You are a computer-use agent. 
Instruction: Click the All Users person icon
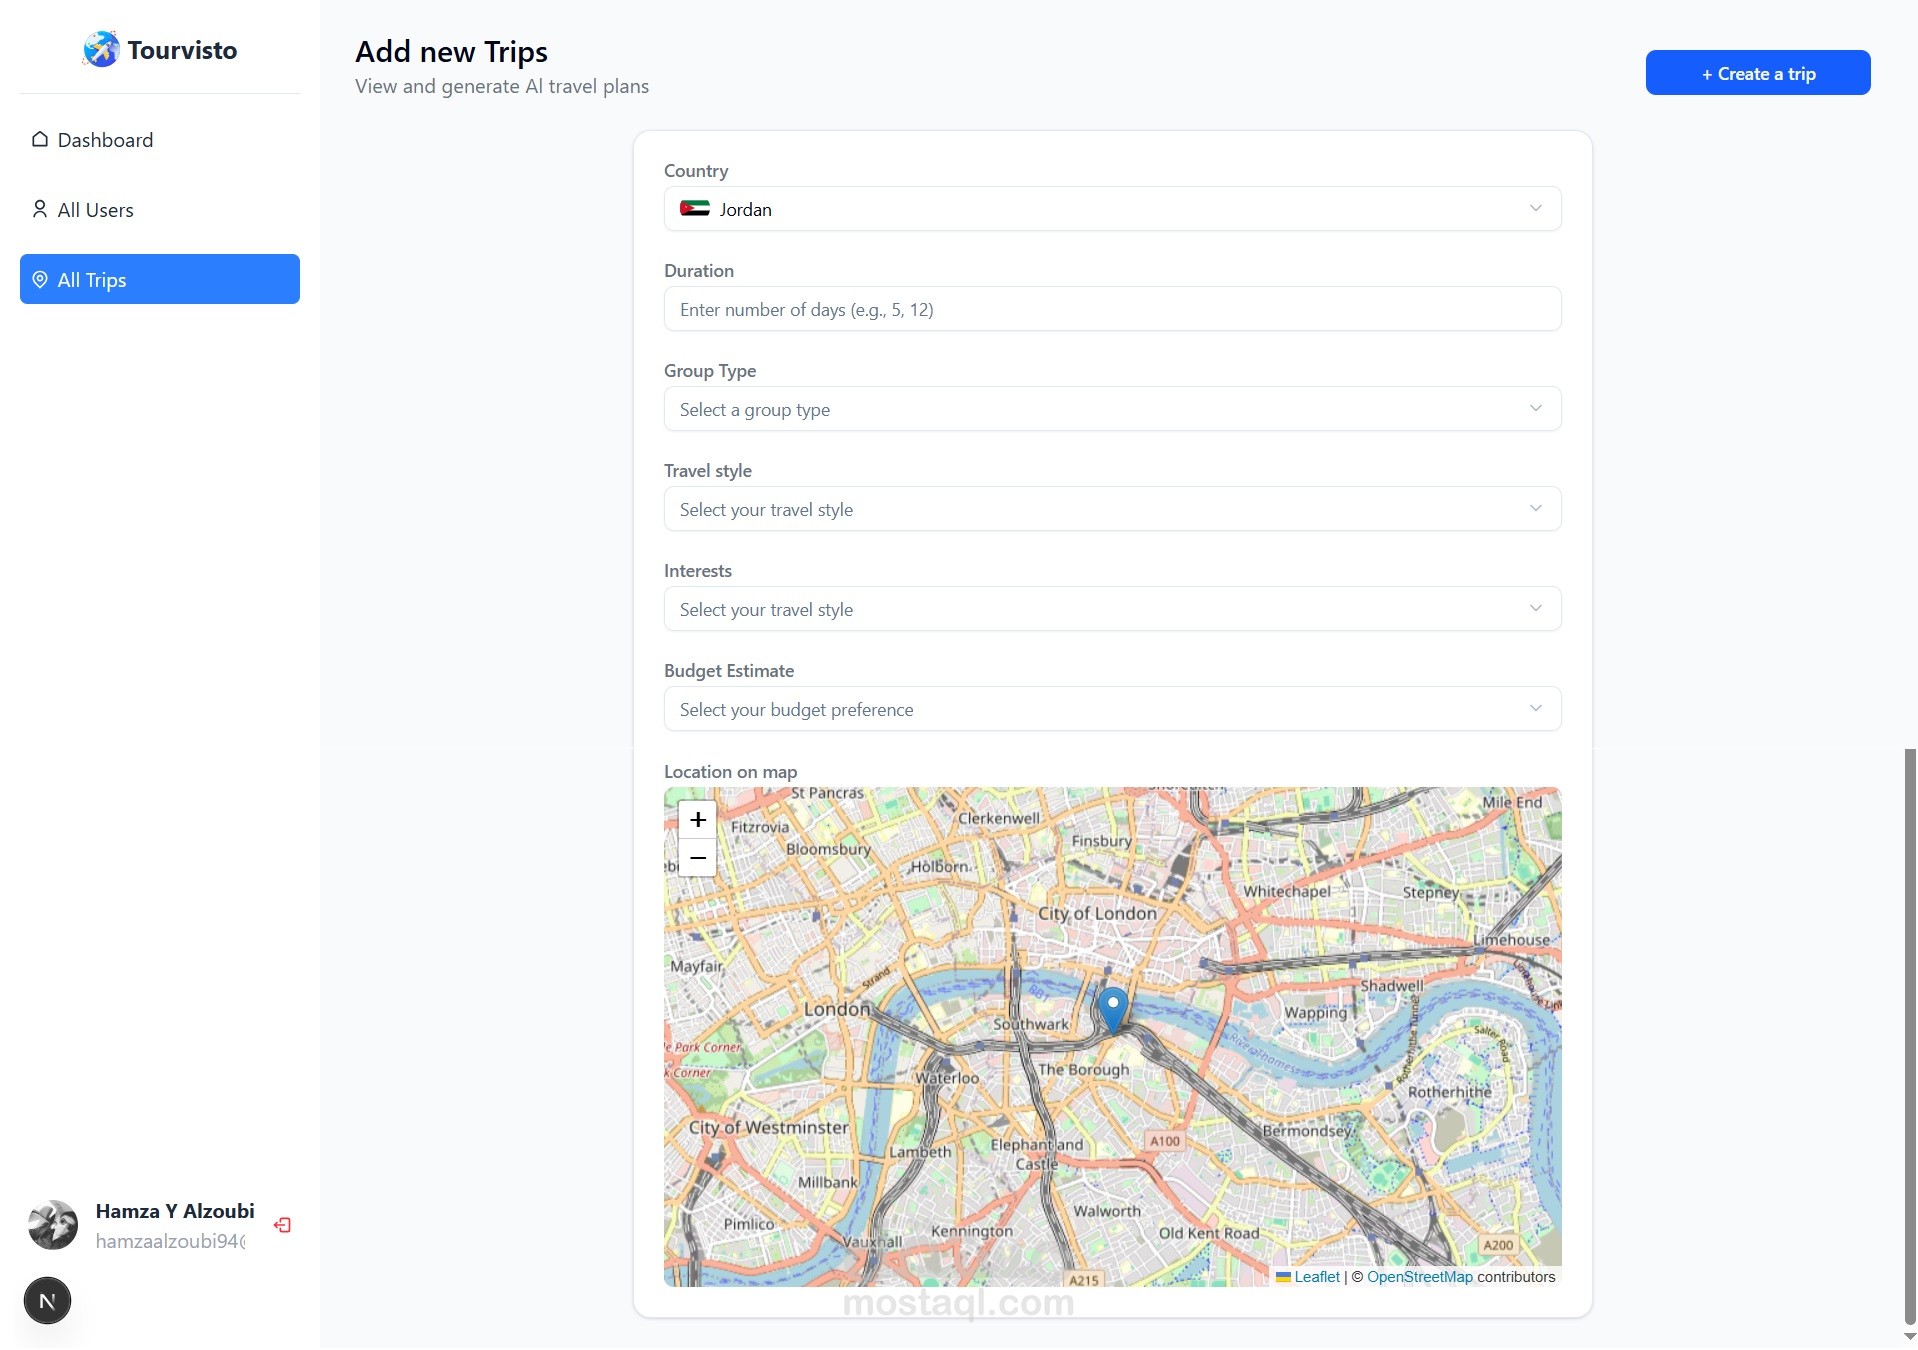coord(40,209)
